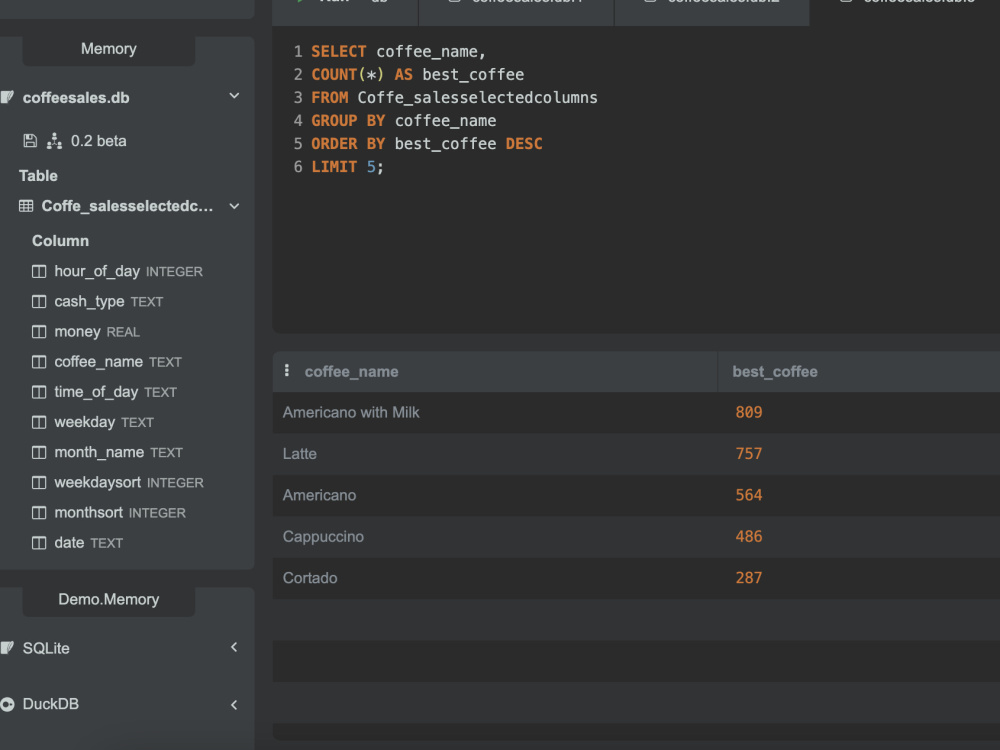Select the monthsort column name
Image resolution: width=1000 pixels, height=750 pixels.
[x=88, y=512]
